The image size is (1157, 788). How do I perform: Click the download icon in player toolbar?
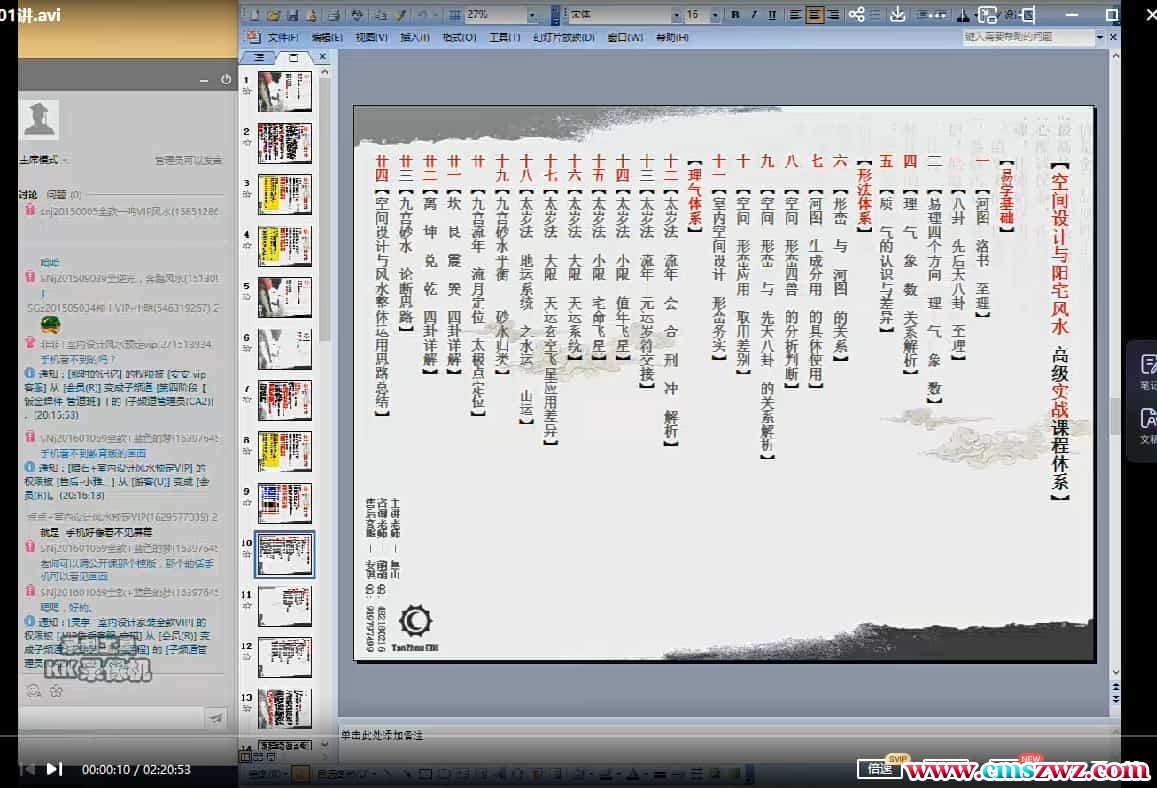point(897,14)
